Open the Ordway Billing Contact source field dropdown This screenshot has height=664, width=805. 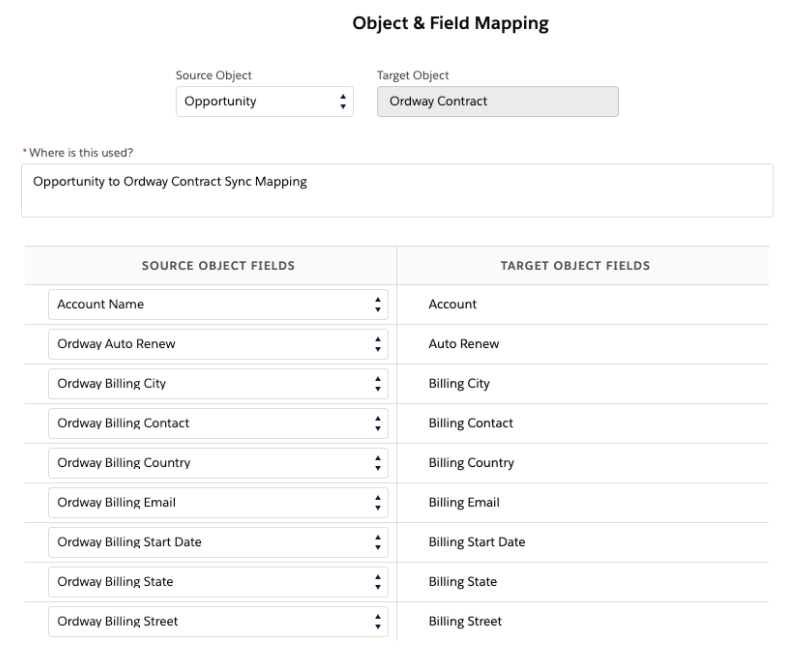tap(218, 423)
